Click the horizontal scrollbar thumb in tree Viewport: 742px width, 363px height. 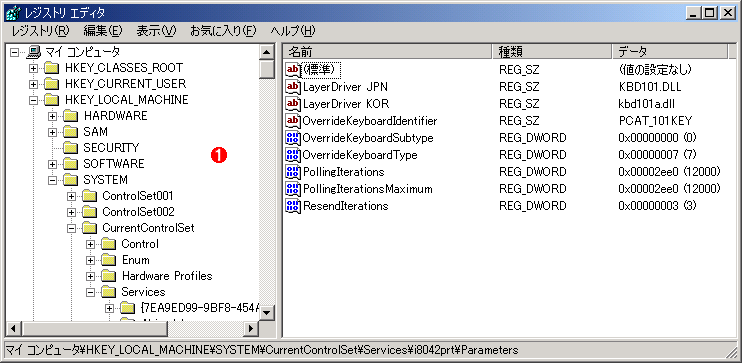(94, 328)
